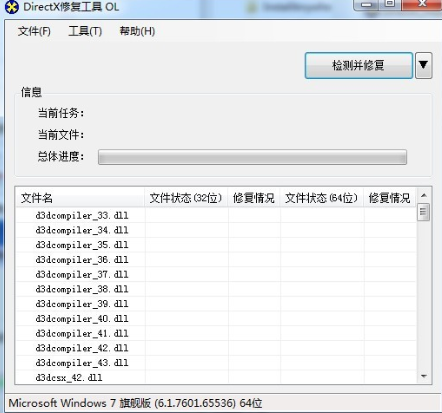The width and height of the screenshot is (442, 413).
Task: Open the 文件(F) menu
Action: pos(34,31)
